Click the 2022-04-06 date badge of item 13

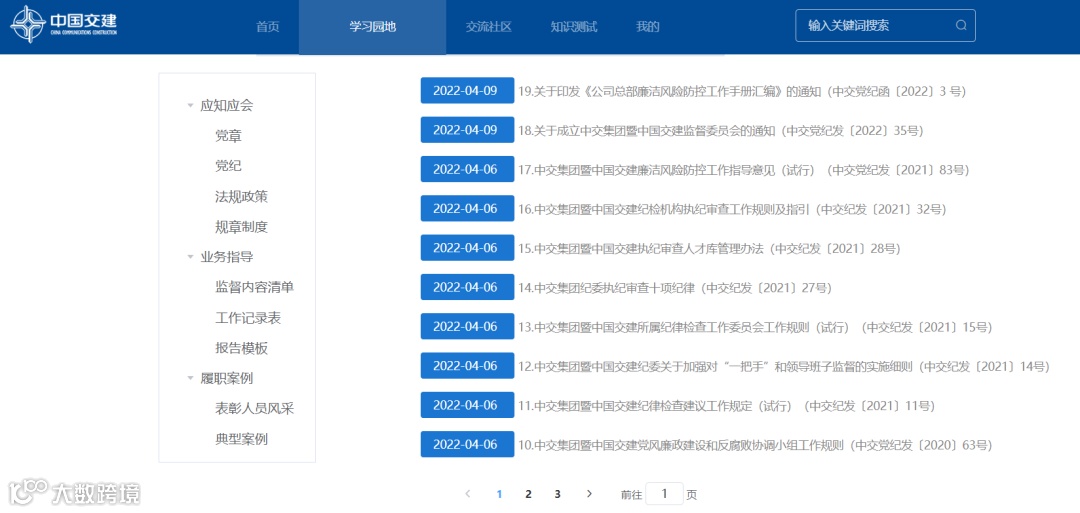coord(467,327)
